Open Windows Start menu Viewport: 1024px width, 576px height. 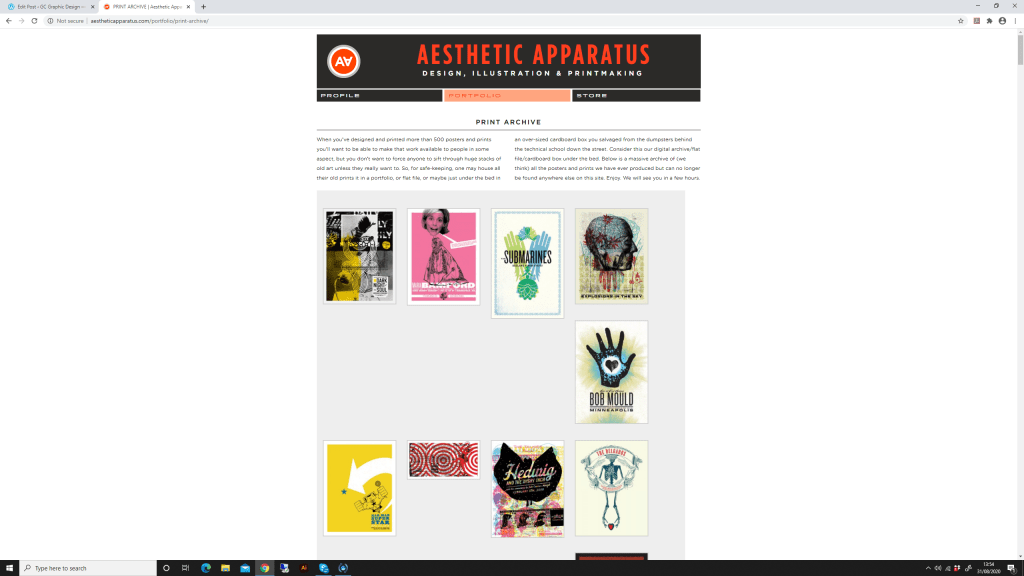pyautogui.click(x=9, y=568)
